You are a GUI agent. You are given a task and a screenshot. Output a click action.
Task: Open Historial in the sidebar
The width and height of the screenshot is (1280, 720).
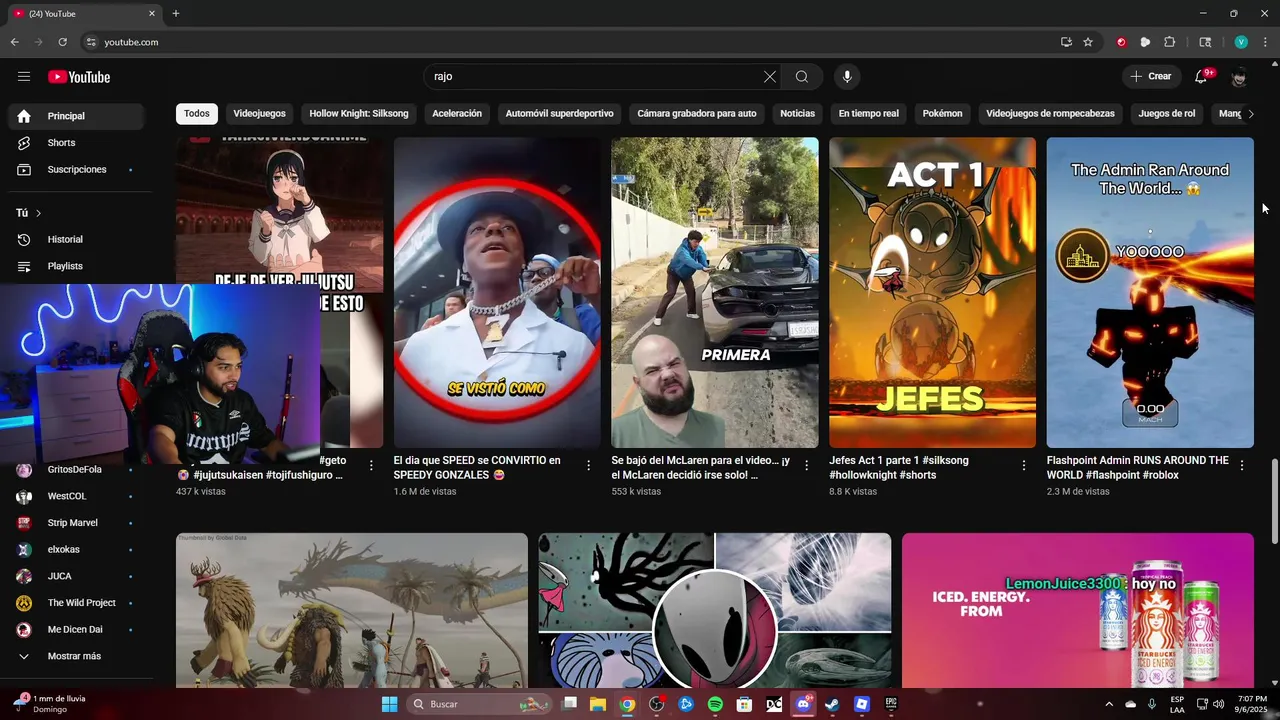[x=76, y=240]
